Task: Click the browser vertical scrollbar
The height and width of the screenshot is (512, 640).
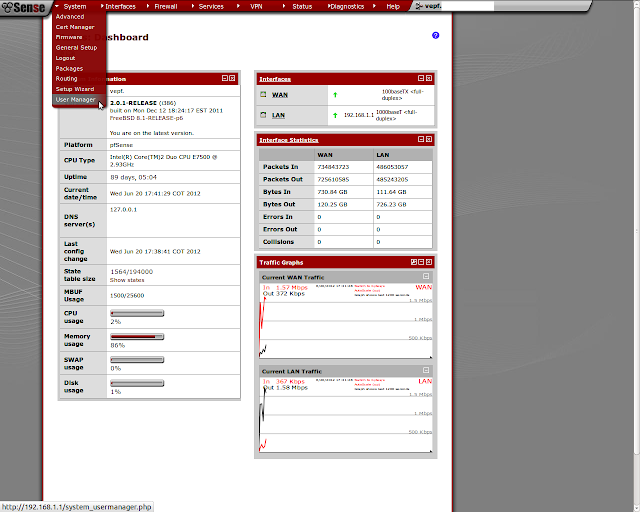Action: coord(637,229)
